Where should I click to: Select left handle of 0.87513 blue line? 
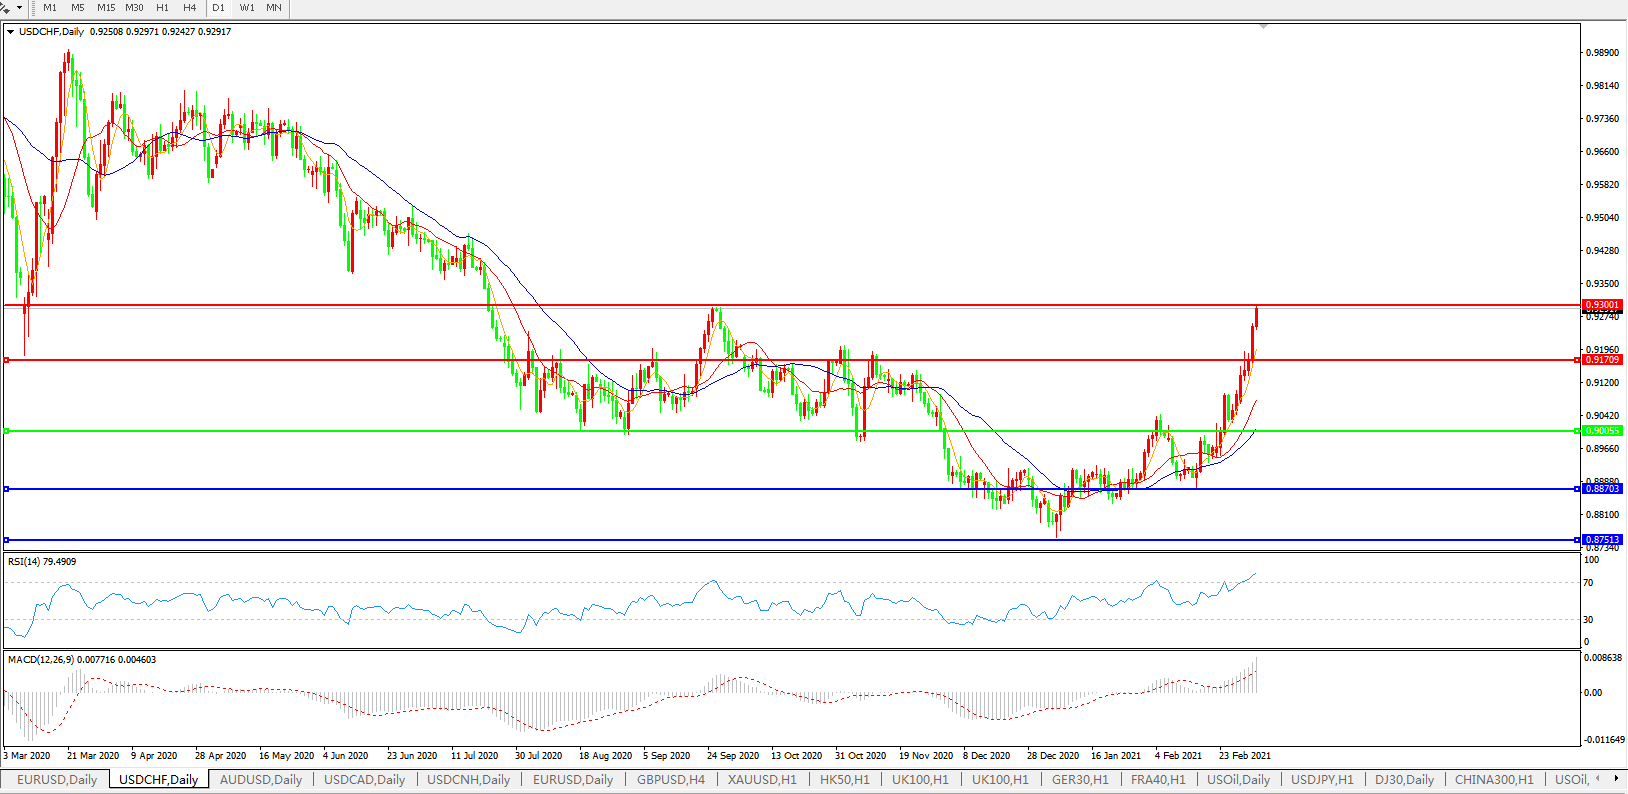tap(7, 540)
